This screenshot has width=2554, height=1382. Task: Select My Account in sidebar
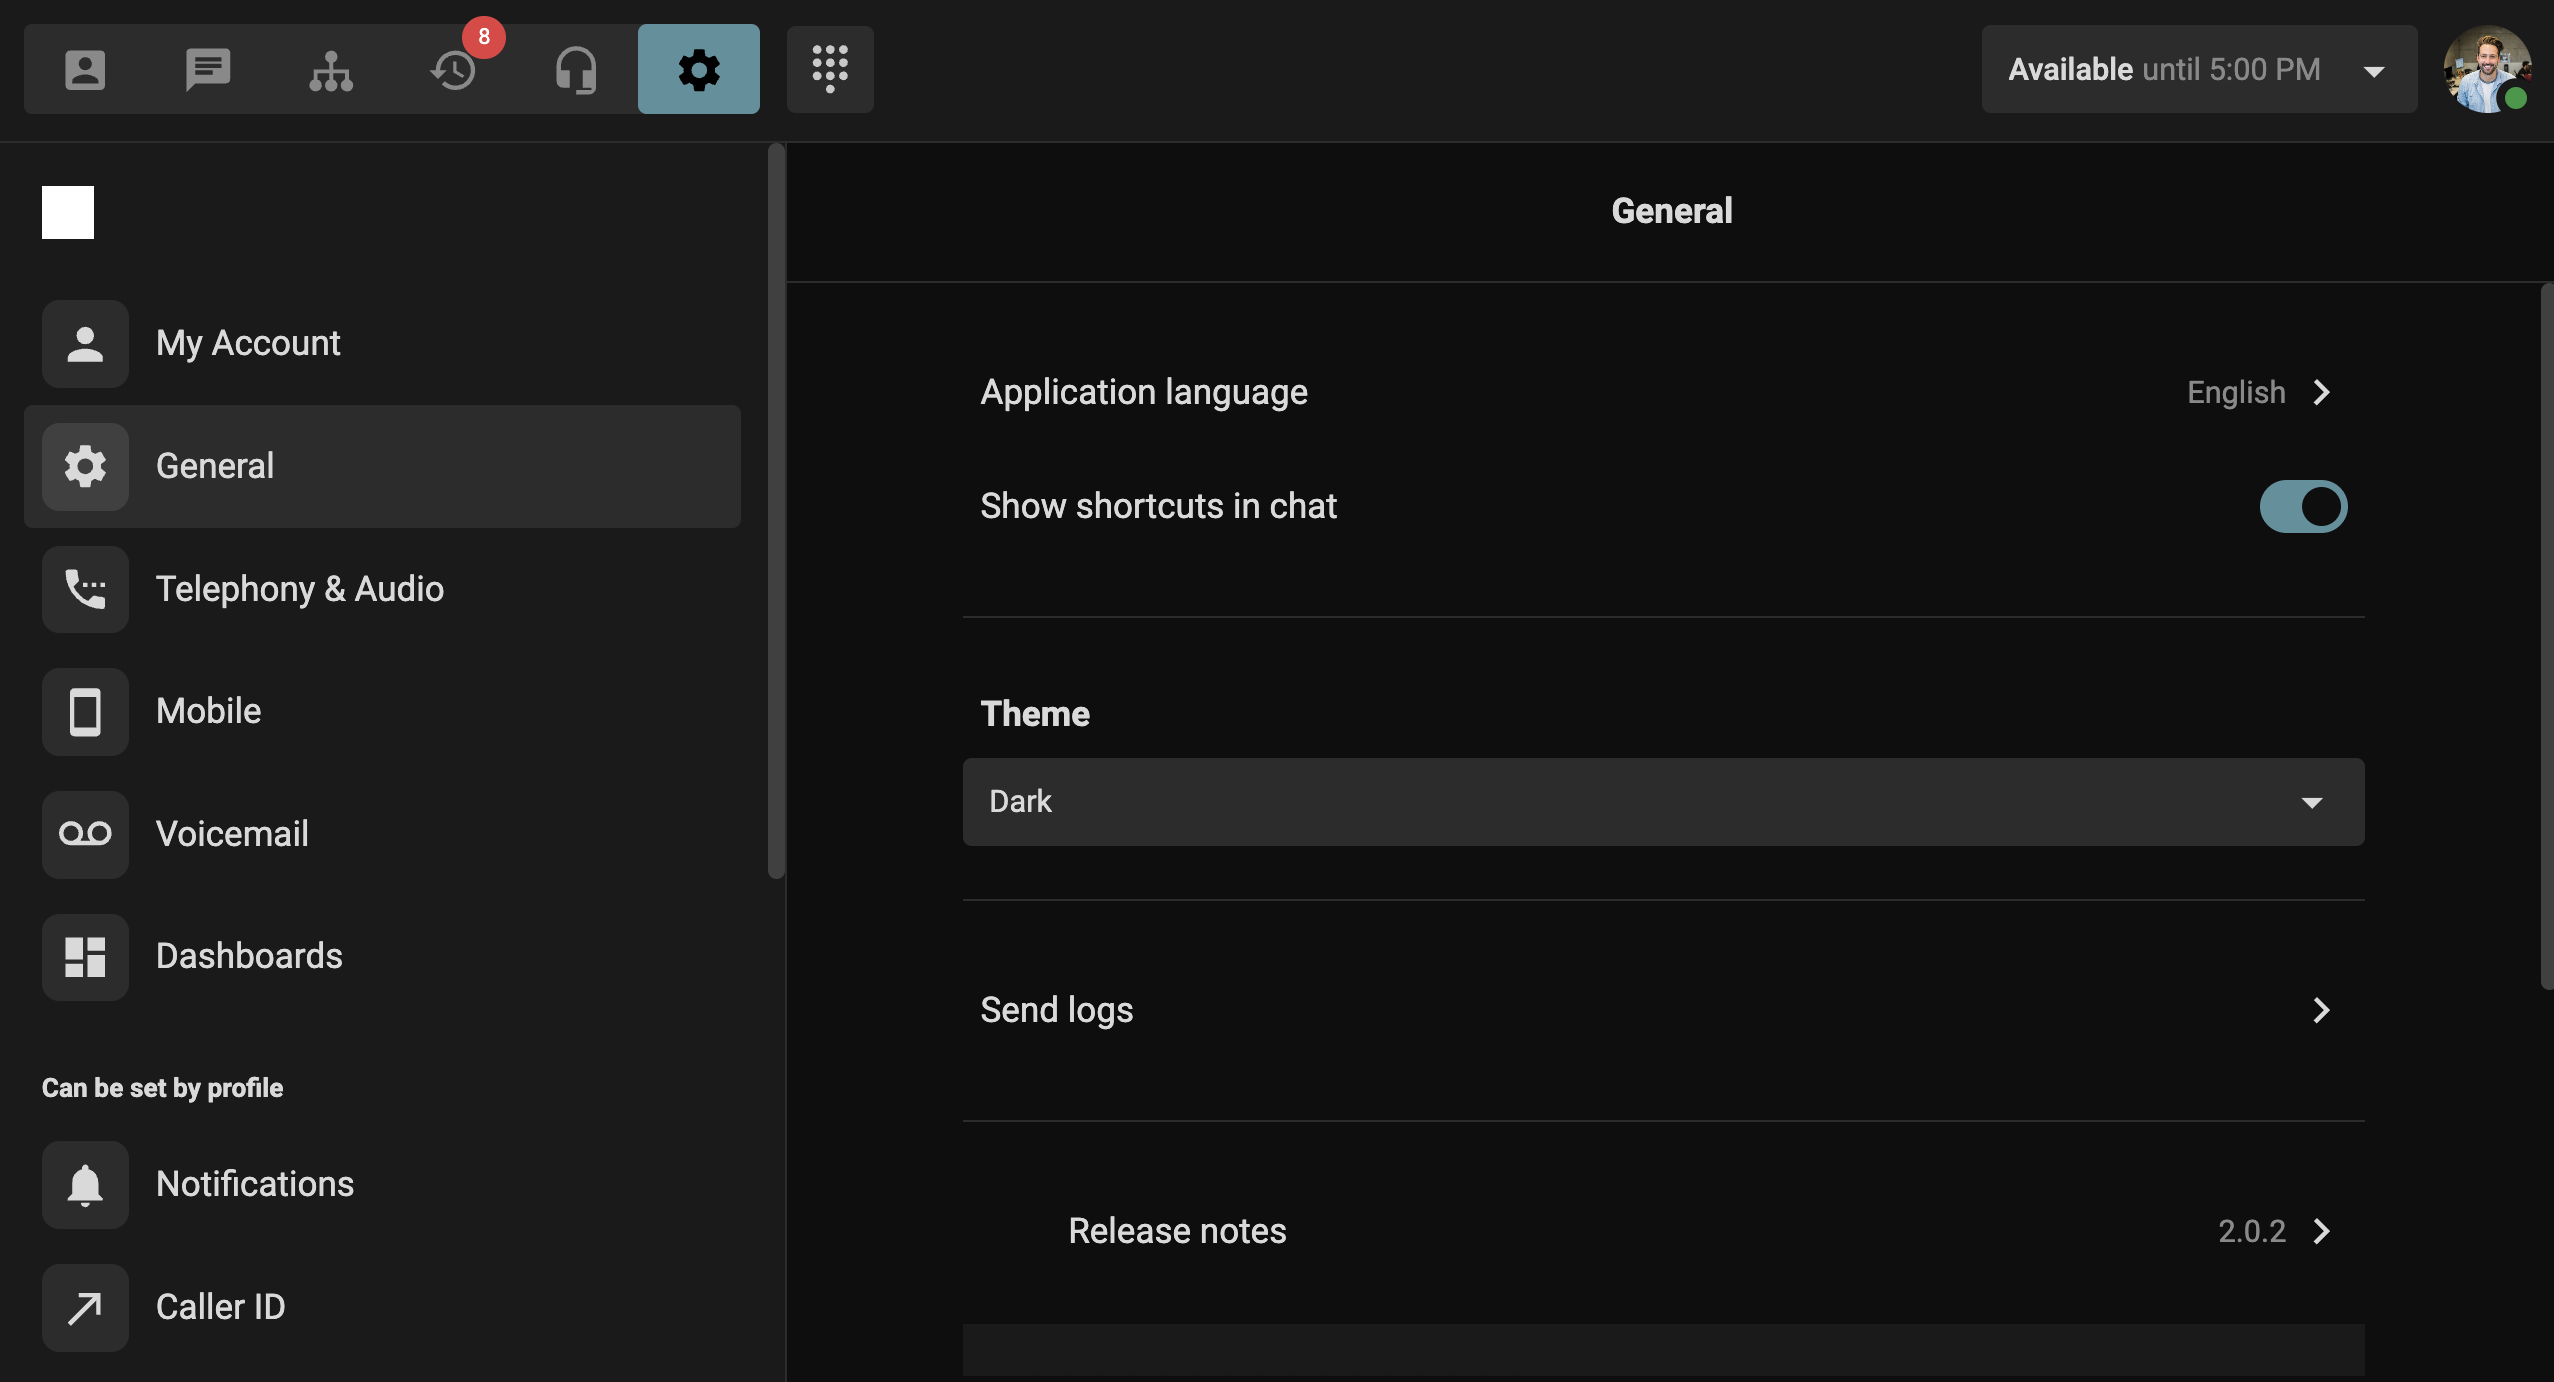(248, 343)
